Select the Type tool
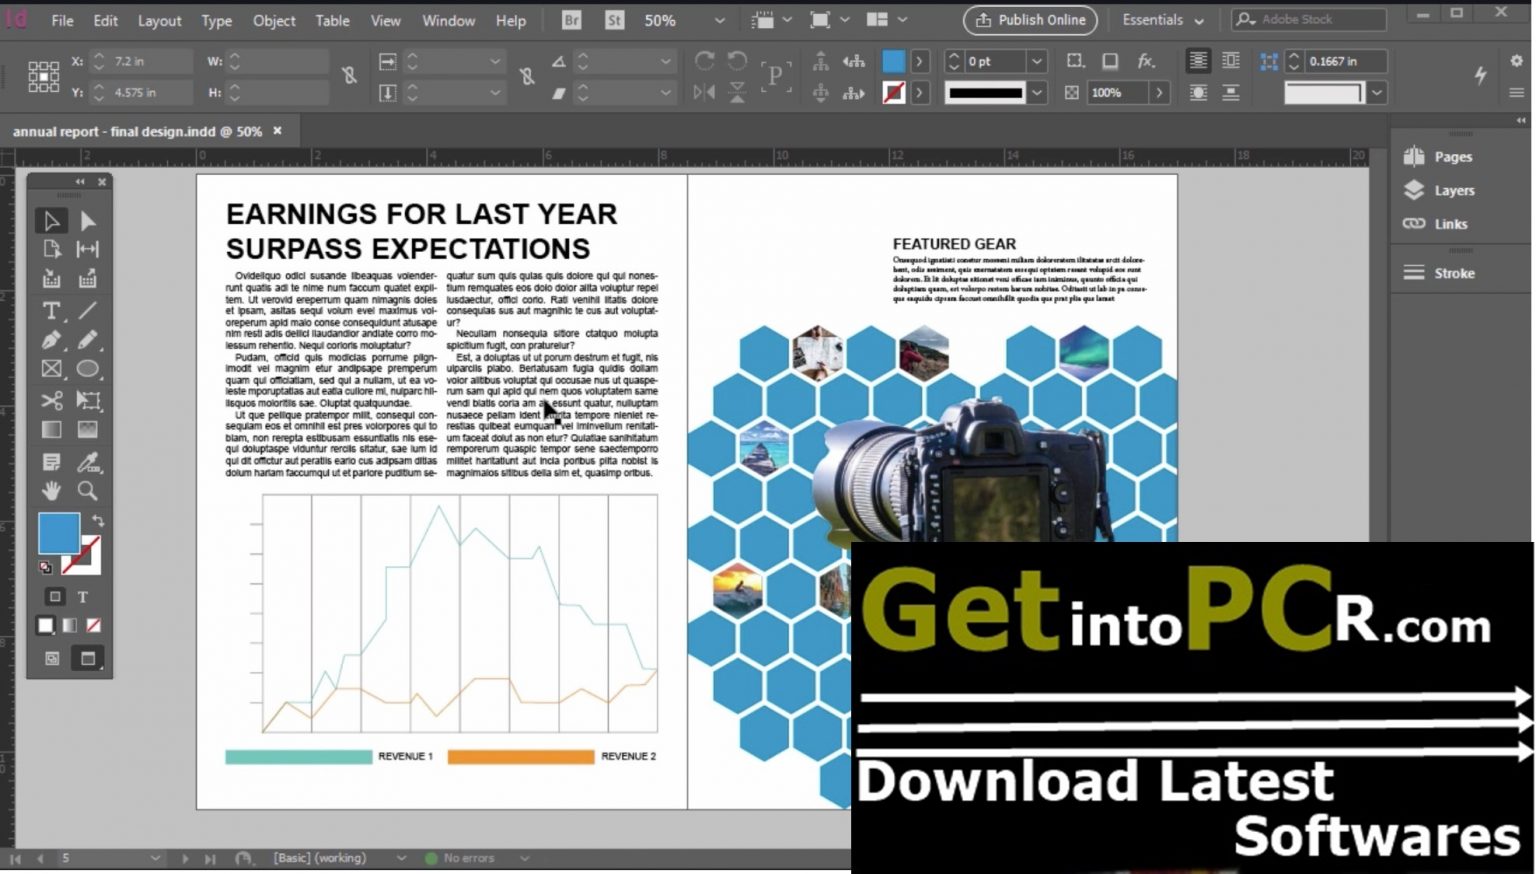 (51, 311)
